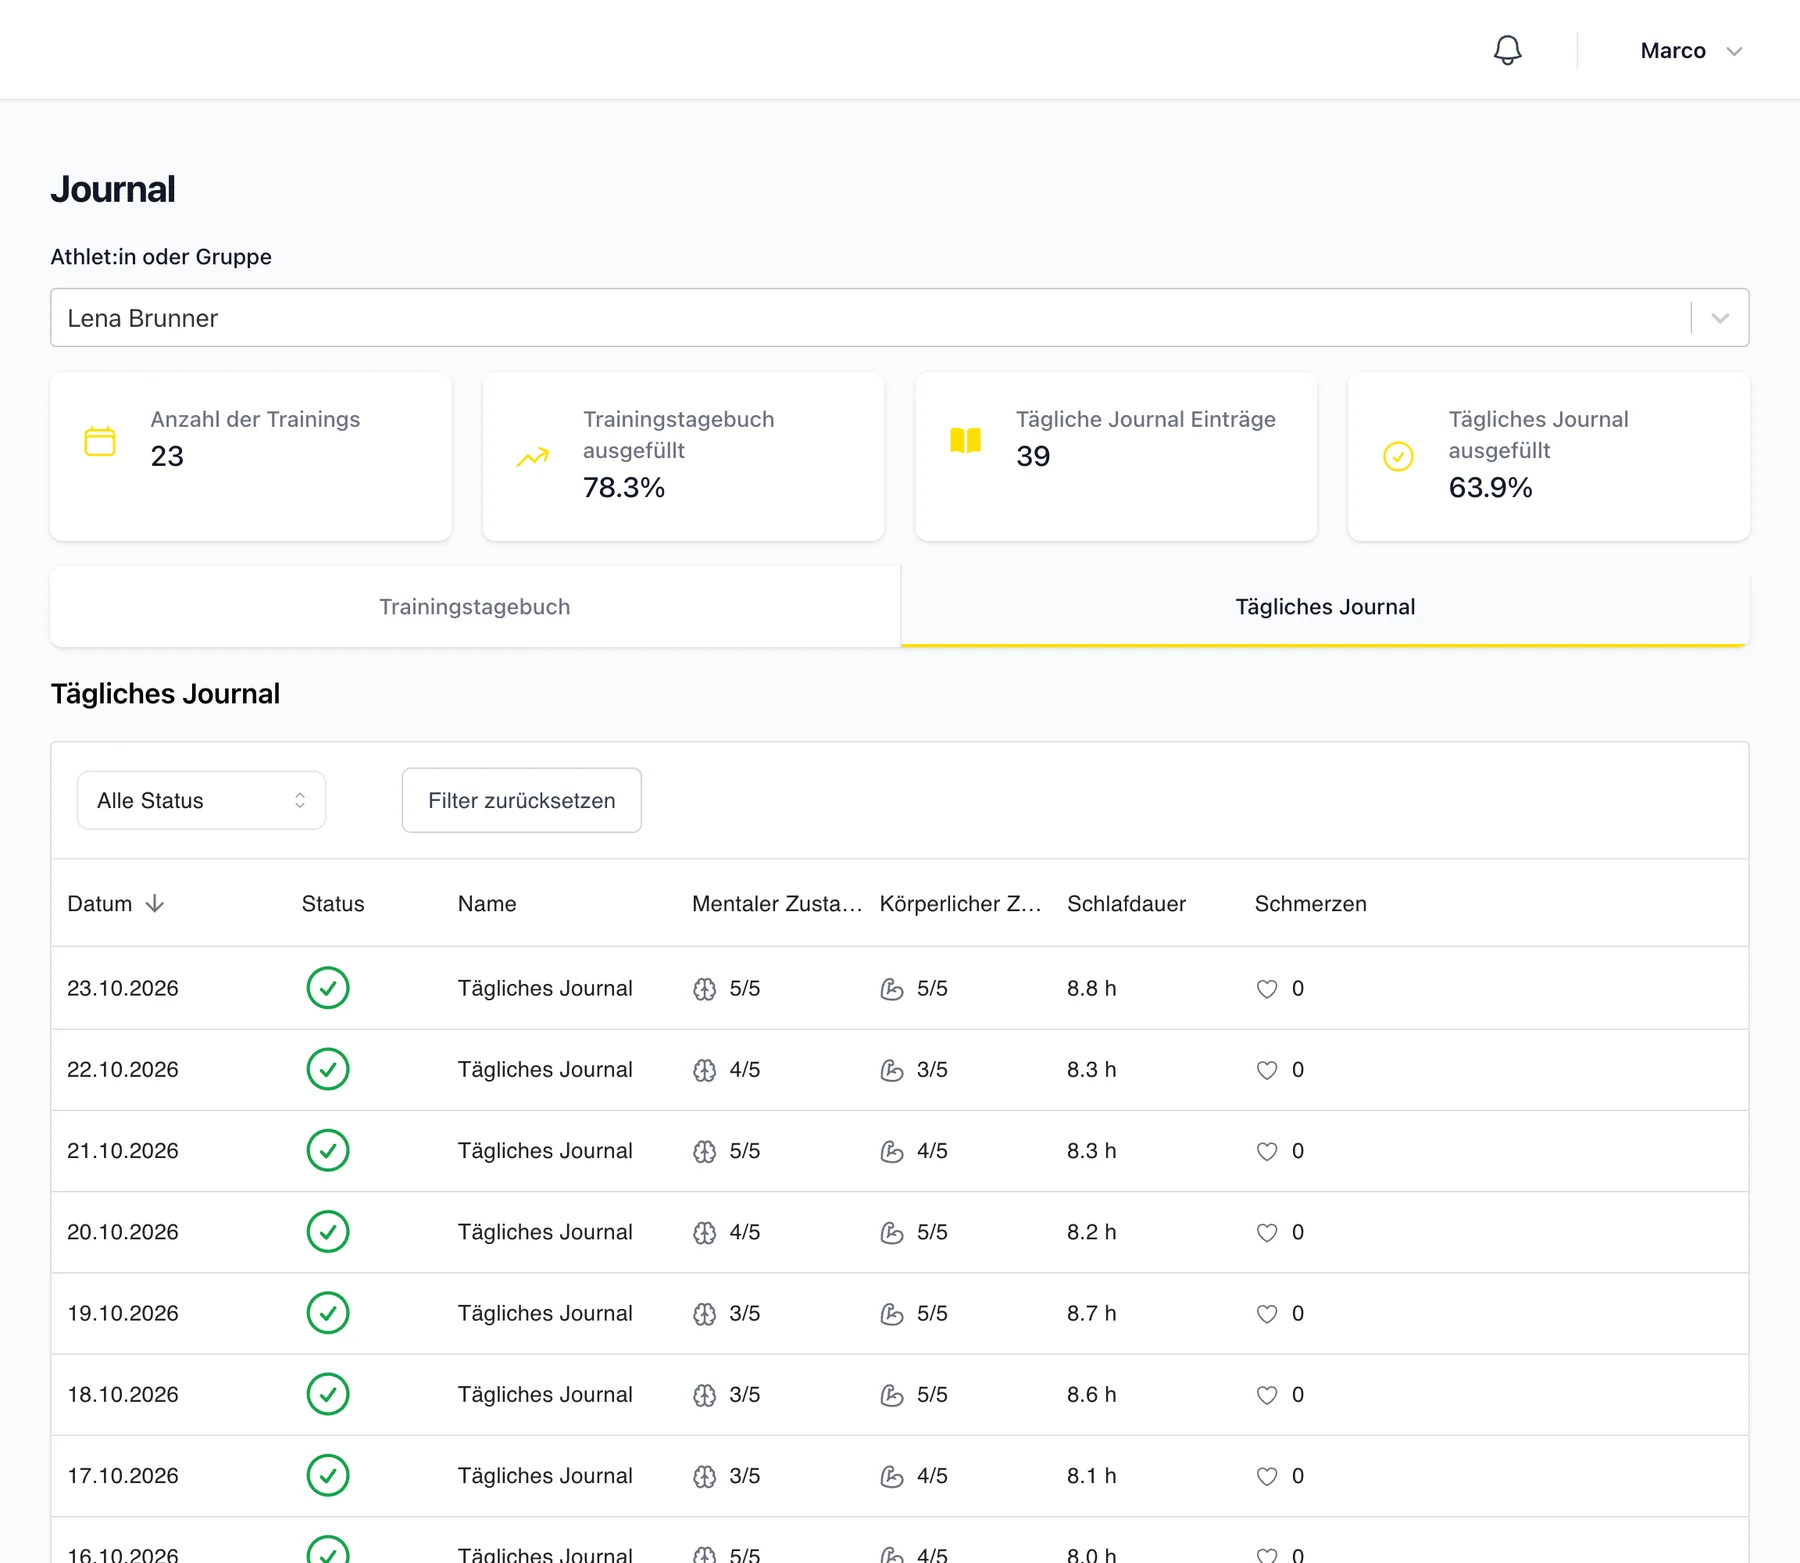This screenshot has height=1563, width=1800.
Task: Click the Anzahl der Trainings value 23
Action: tap(167, 456)
